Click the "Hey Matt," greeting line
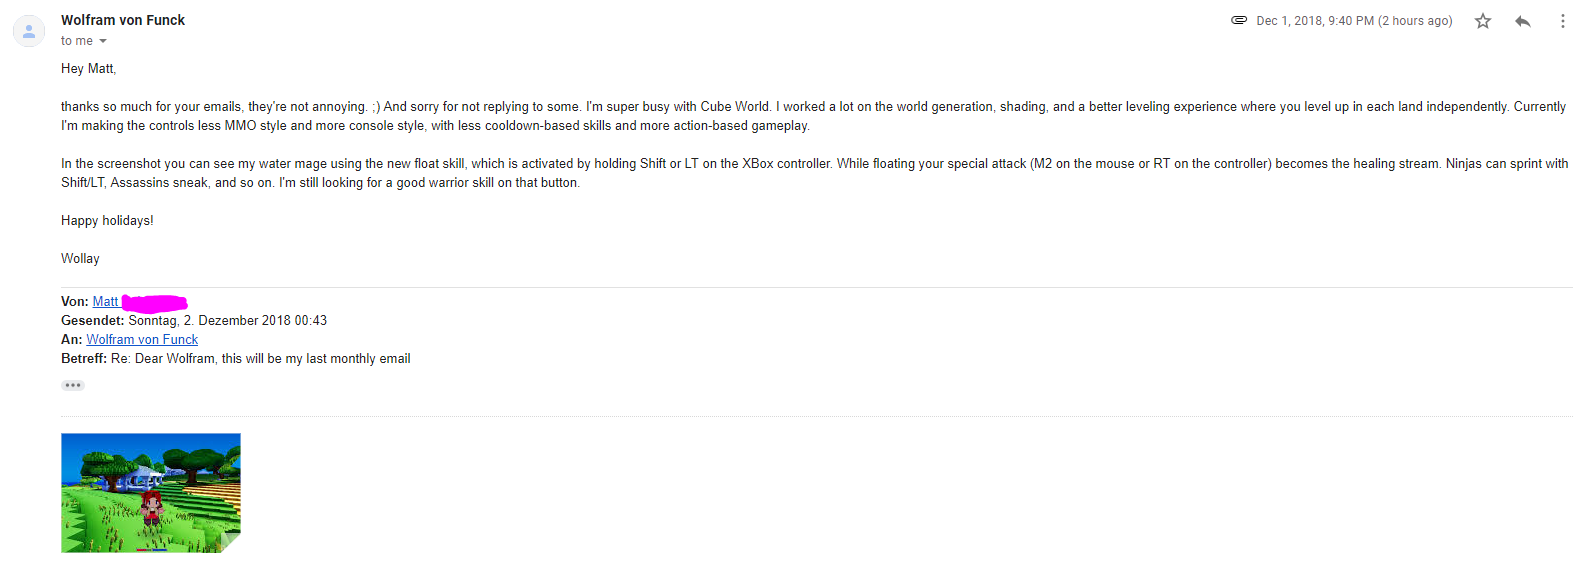Viewport: 1585px width, 568px height. point(88,69)
